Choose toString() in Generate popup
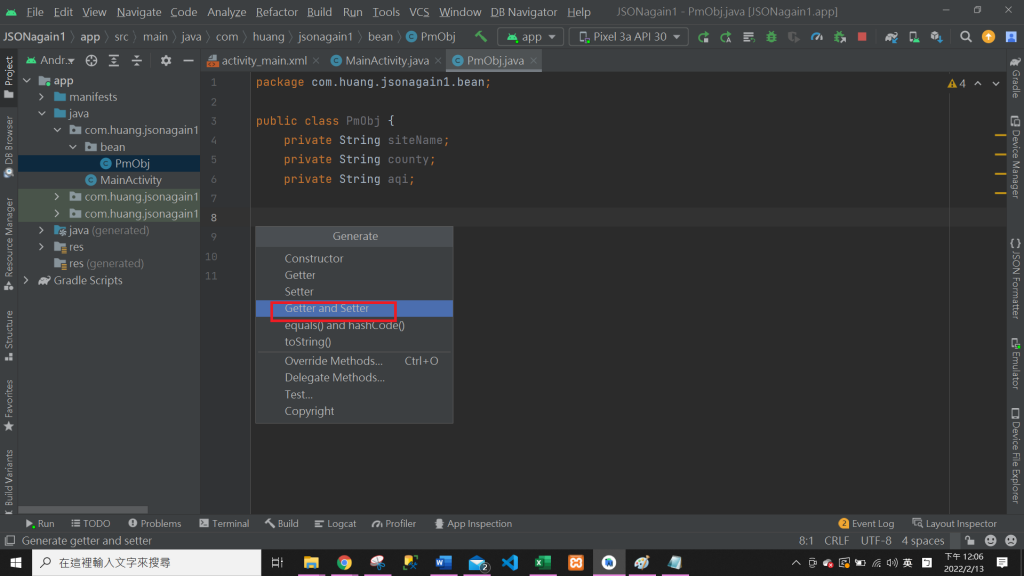Image resolution: width=1024 pixels, height=576 pixels. [354, 342]
